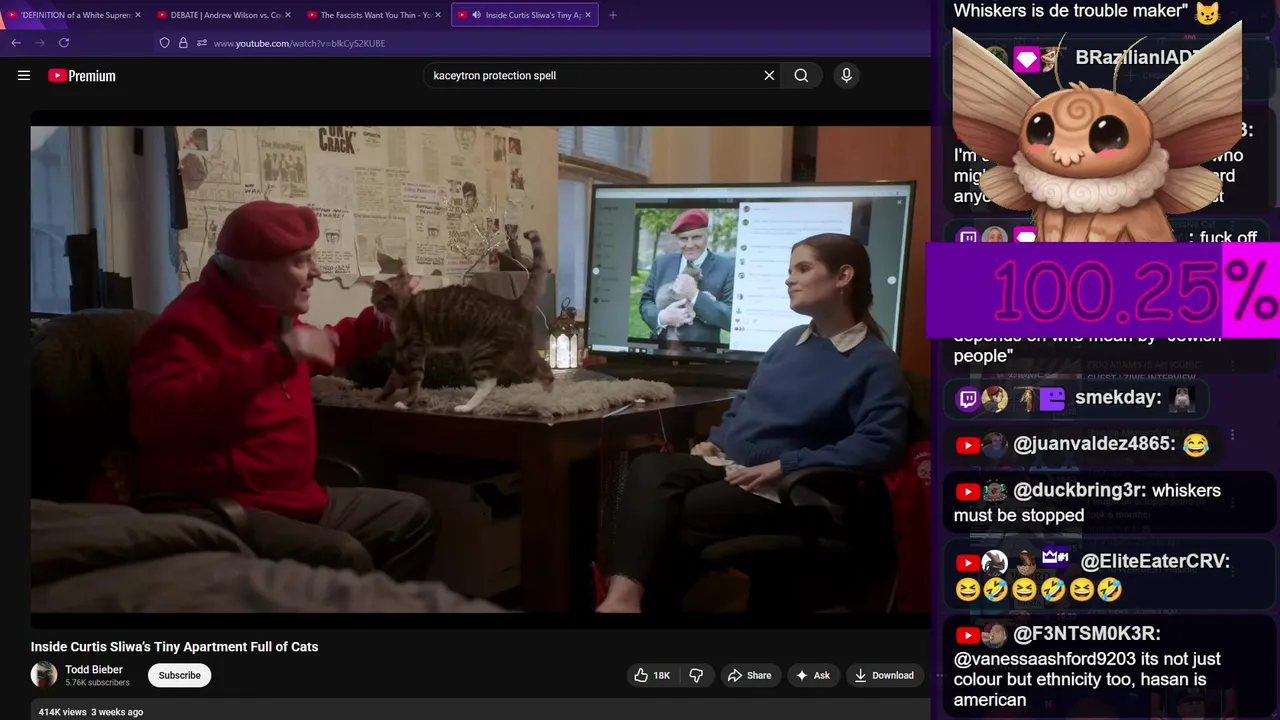Like the video with 18K thumbs-up

tap(652, 675)
